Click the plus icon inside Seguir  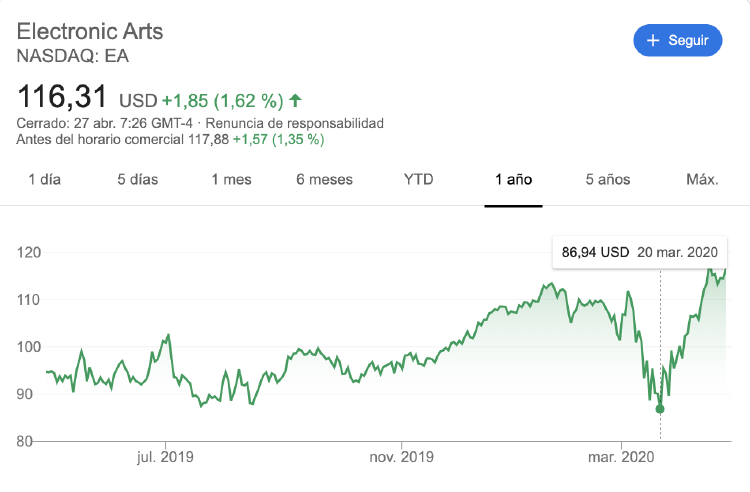click(x=653, y=41)
